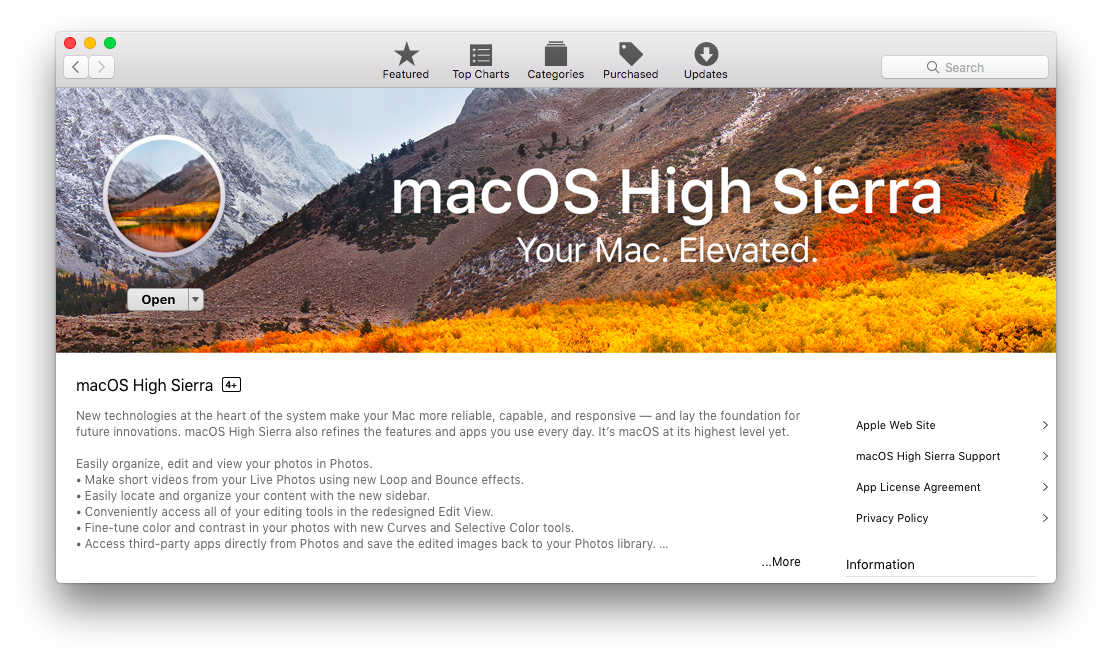Click the macOS High Sierra title text
Viewport: 1112px width, 663px height.
pyautogui.click(x=144, y=386)
